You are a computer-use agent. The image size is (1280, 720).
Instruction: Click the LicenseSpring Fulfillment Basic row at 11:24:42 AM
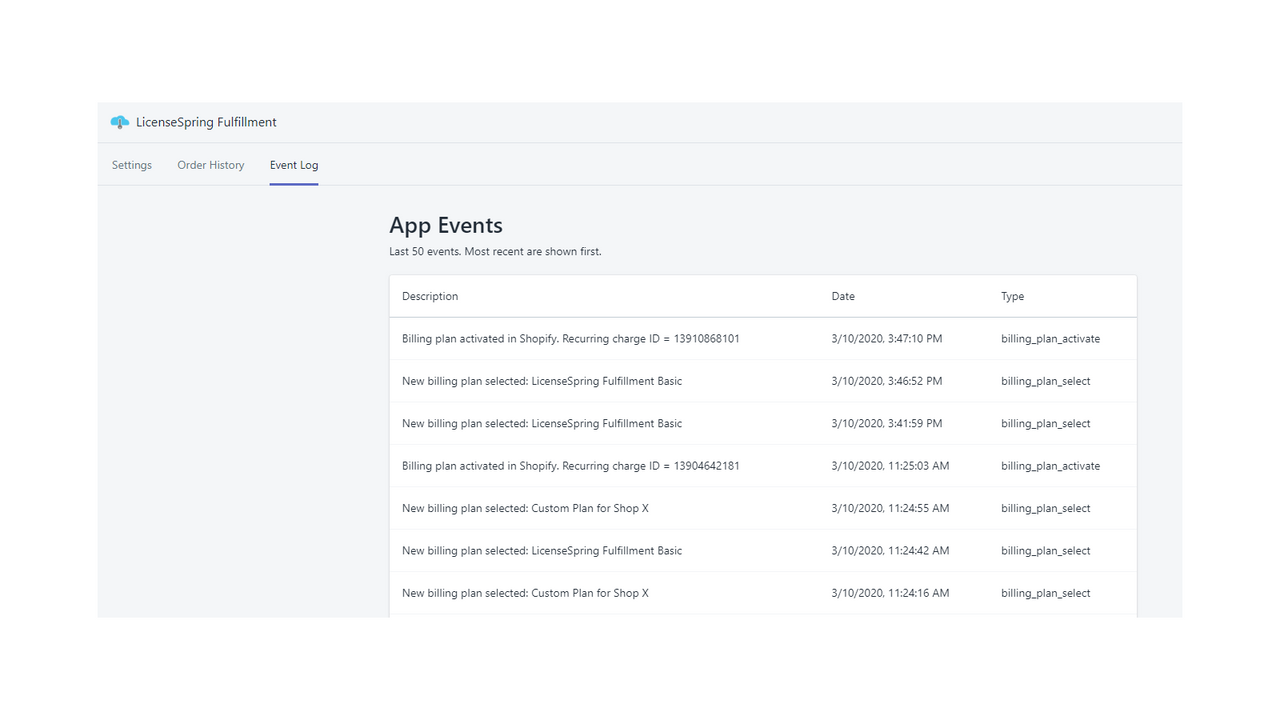pos(541,550)
